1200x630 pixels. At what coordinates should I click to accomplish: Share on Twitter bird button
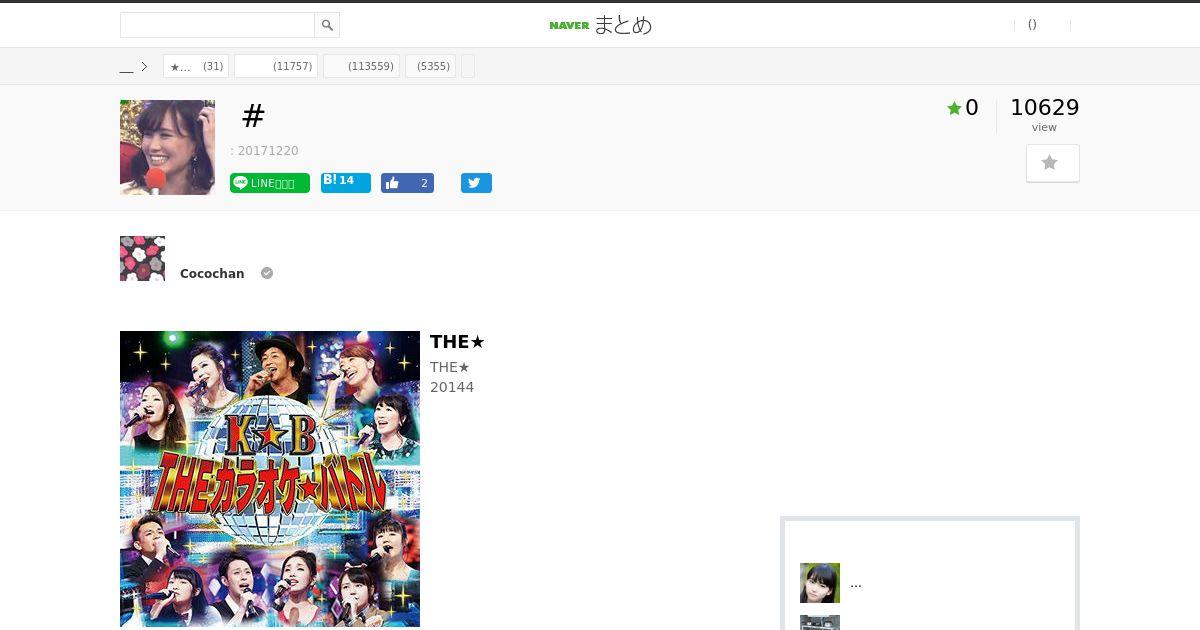point(476,183)
